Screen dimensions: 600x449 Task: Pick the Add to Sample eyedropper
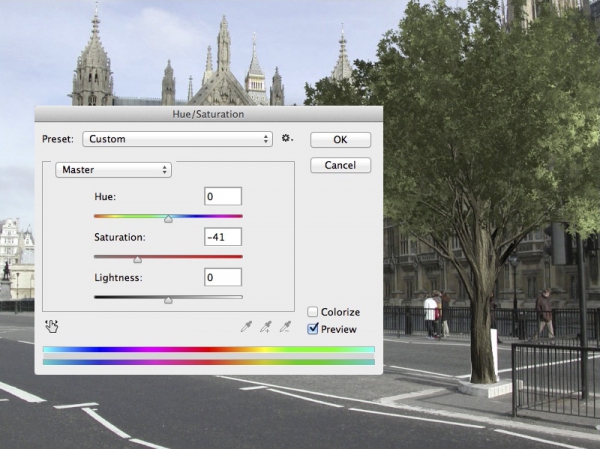(265, 326)
